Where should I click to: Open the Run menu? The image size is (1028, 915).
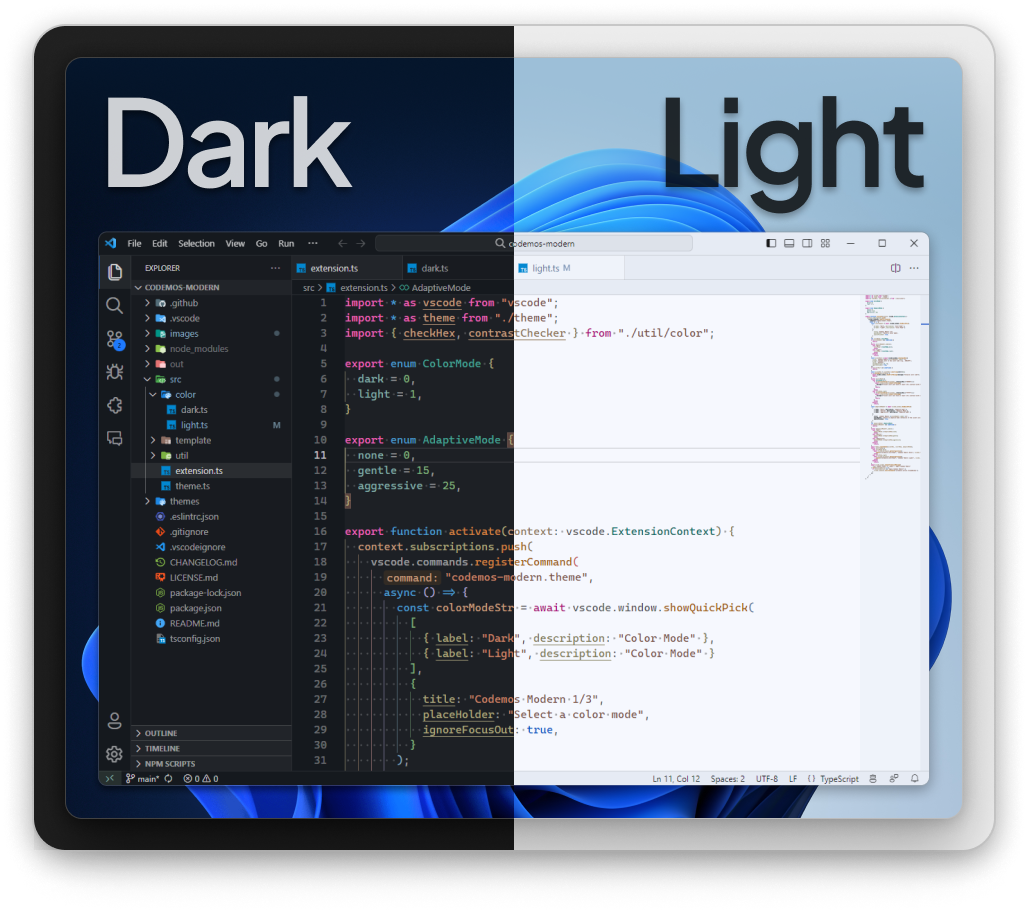click(x=286, y=243)
